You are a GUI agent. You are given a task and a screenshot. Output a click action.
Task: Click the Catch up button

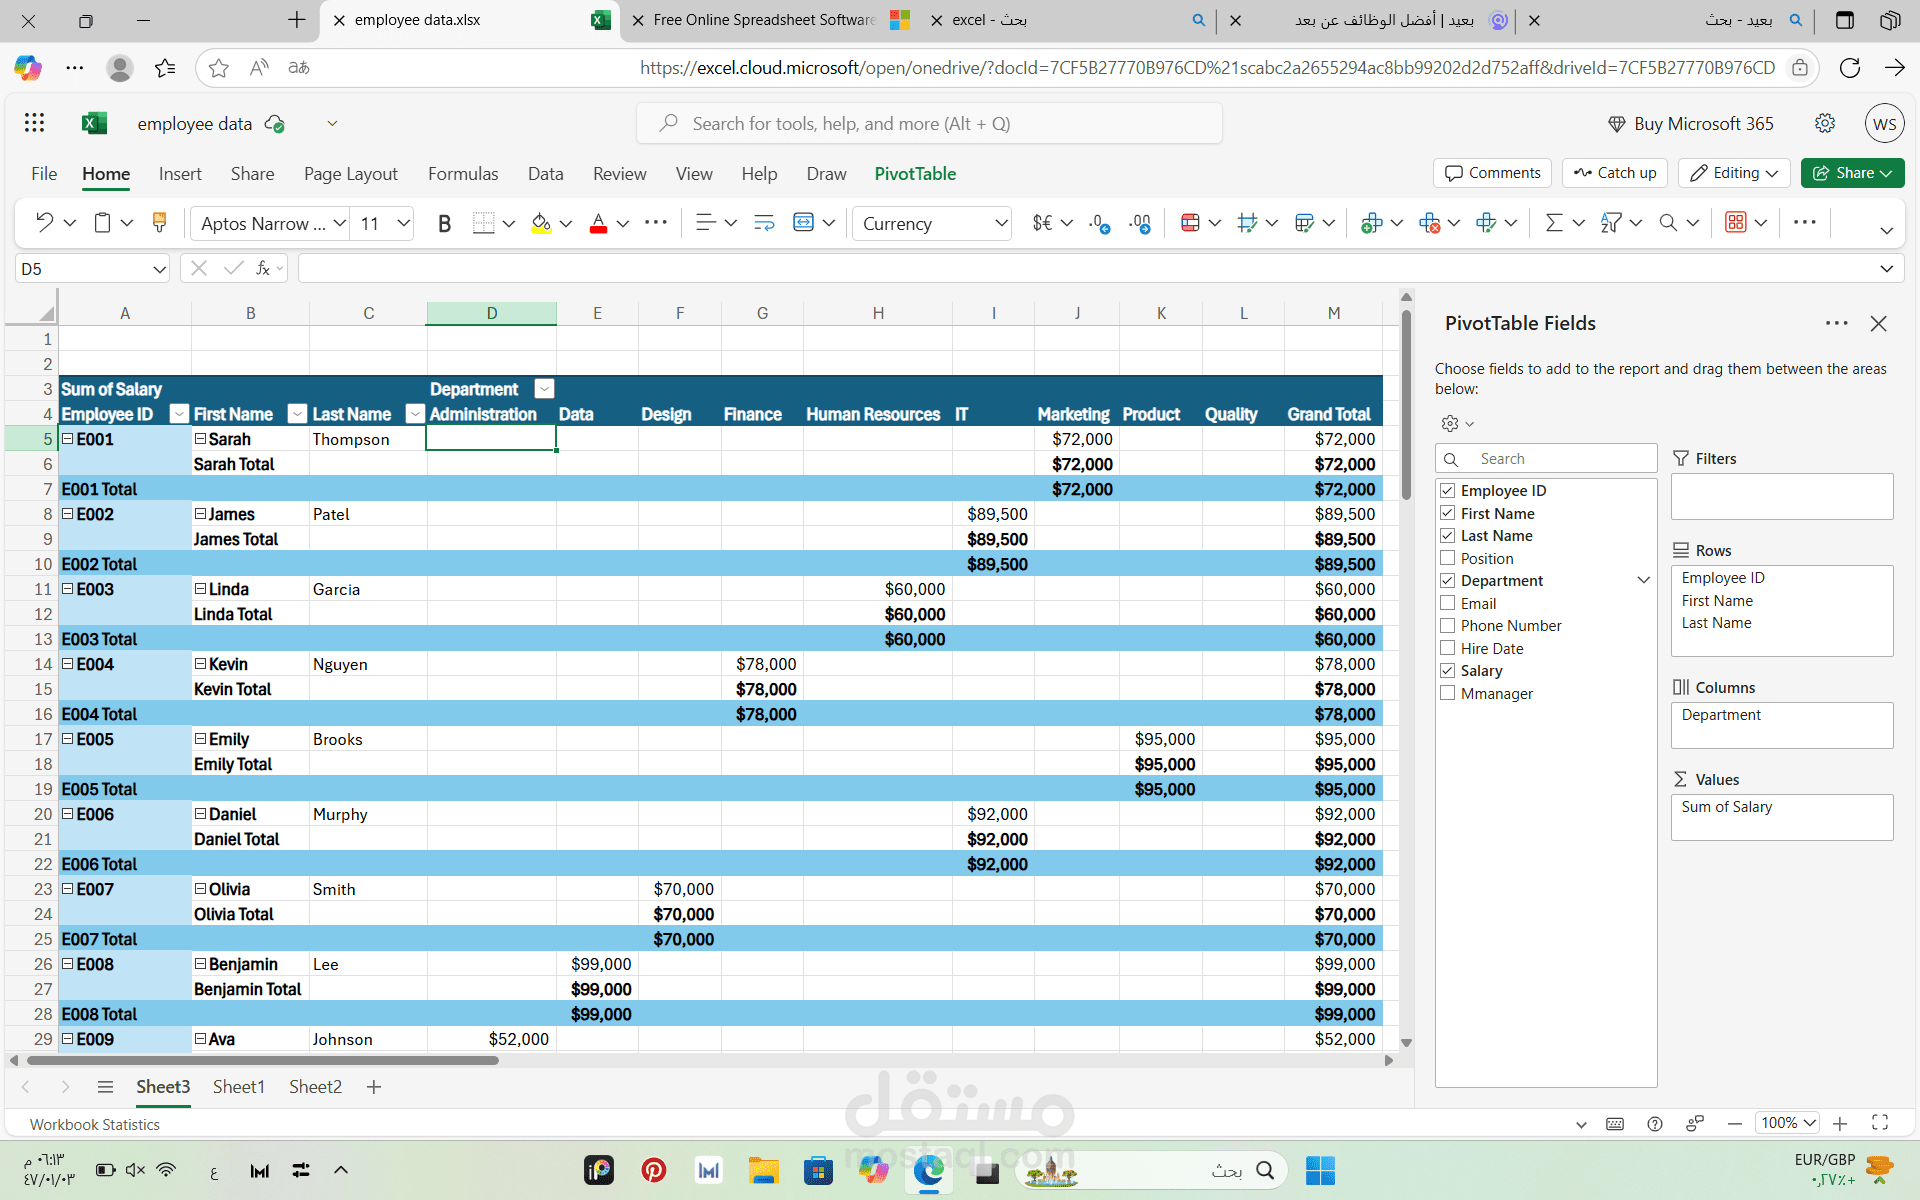[x=1615, y=173]
